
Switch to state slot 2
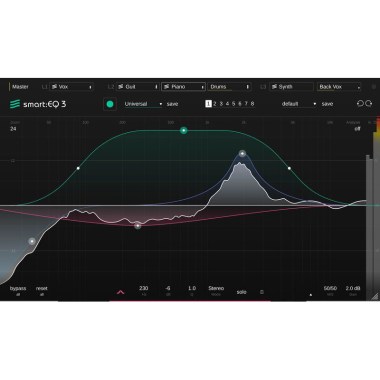click(215, 104)
